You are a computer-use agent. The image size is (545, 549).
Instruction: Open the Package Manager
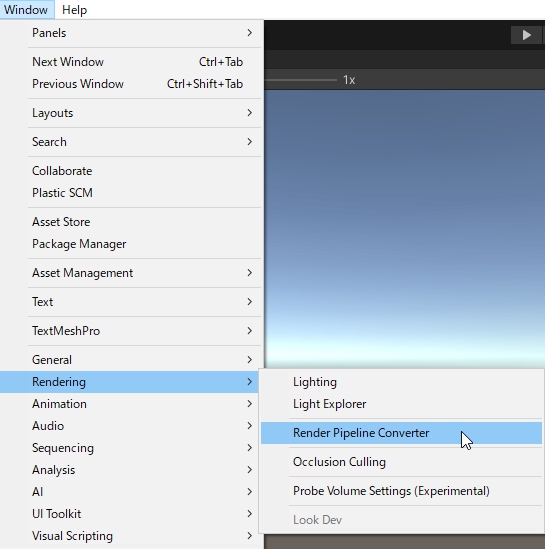131,244
